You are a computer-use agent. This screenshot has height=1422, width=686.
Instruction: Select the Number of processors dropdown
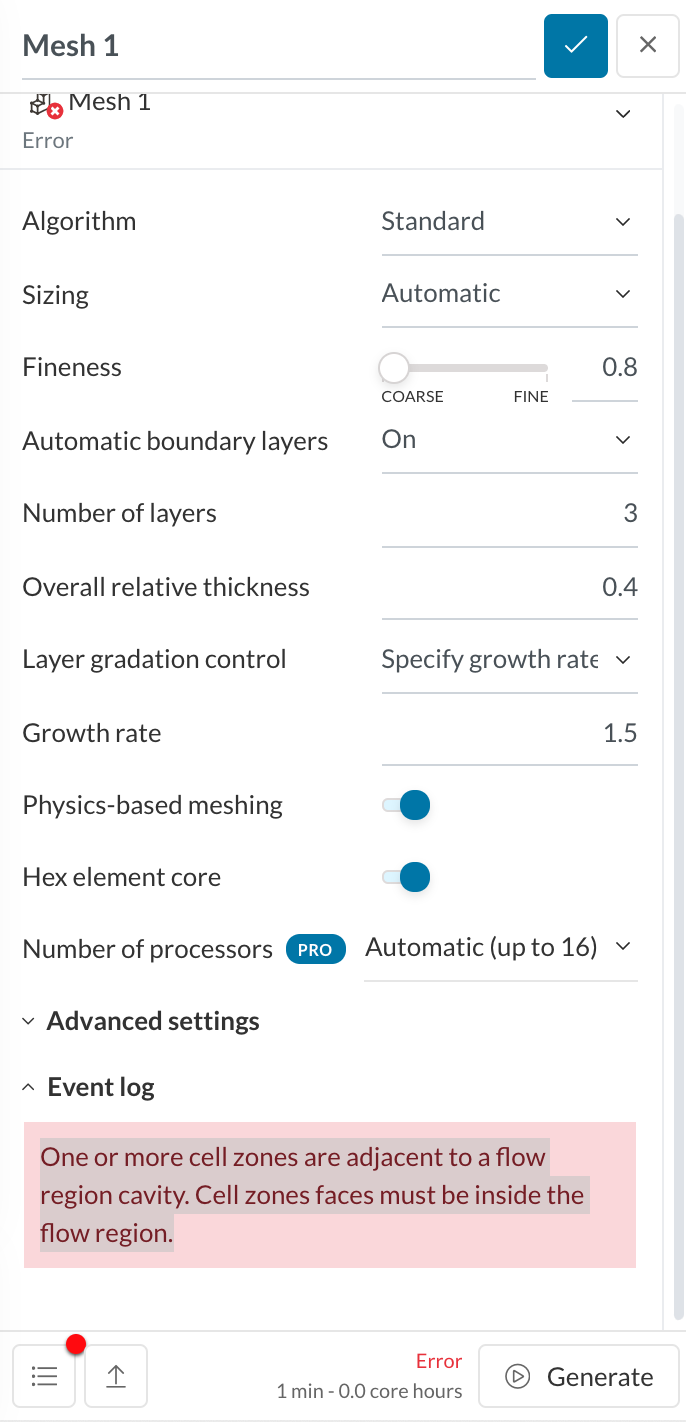499,948
